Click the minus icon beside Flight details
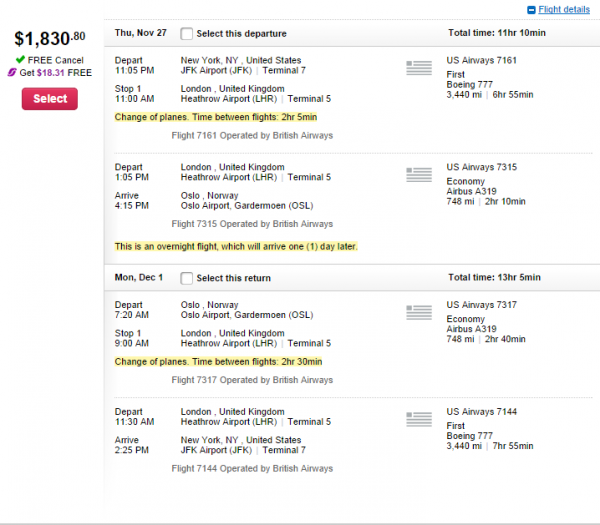This screenshot has width=600, height=525. (x=531, y=10)
